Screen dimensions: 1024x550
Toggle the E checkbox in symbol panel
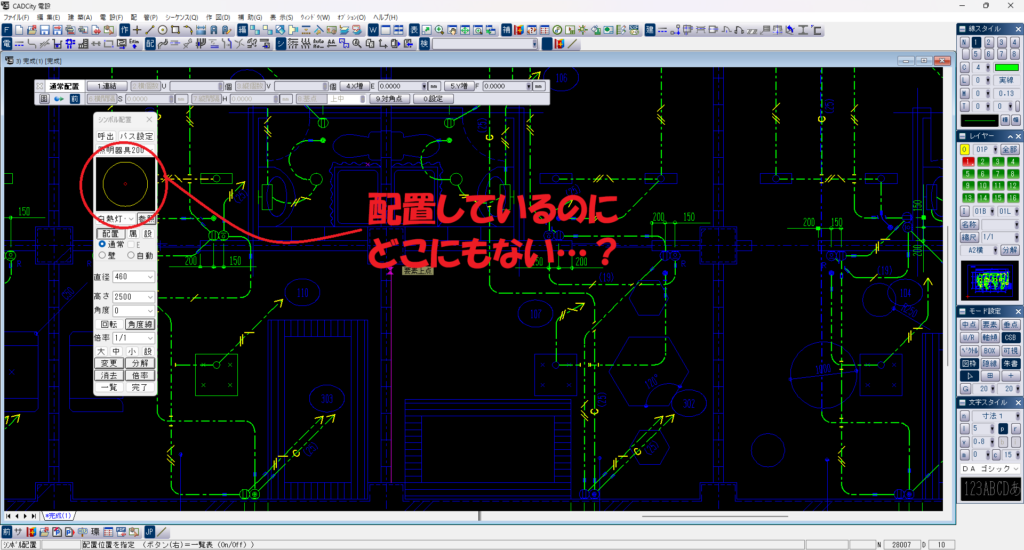131,244
